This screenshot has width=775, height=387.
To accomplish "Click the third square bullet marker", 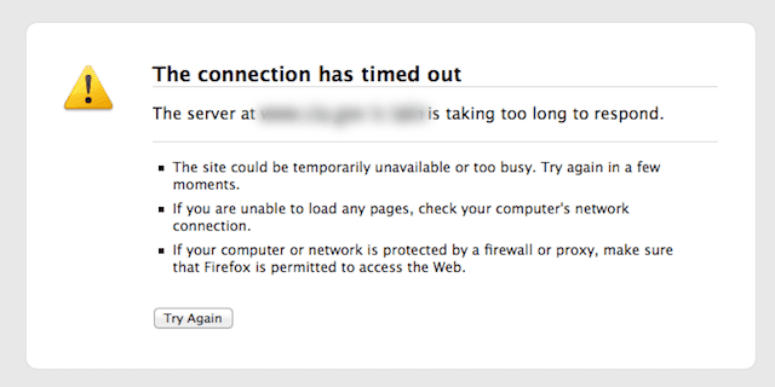I will point(161,251).
